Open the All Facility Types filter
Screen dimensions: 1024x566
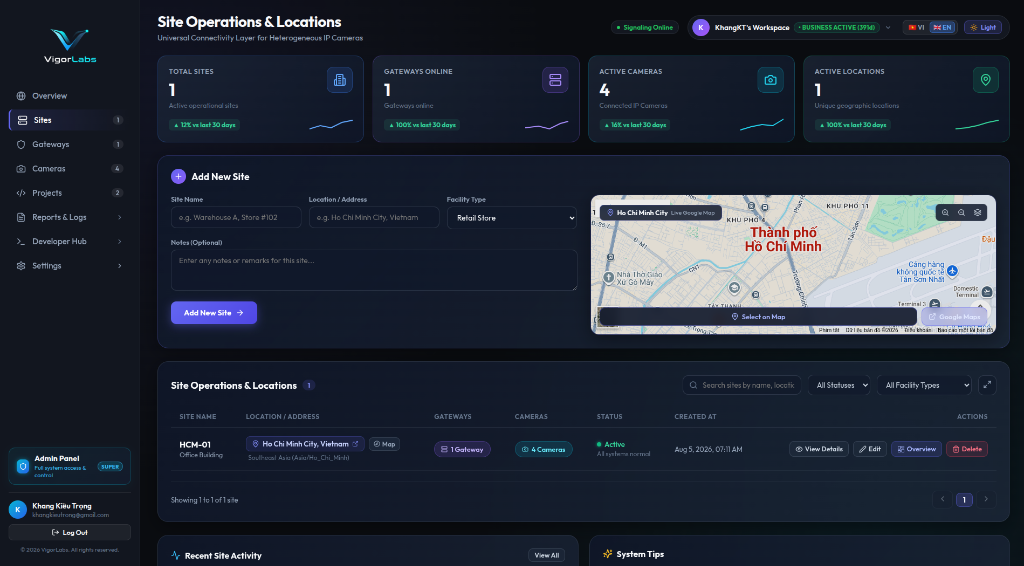pos(924,385)
